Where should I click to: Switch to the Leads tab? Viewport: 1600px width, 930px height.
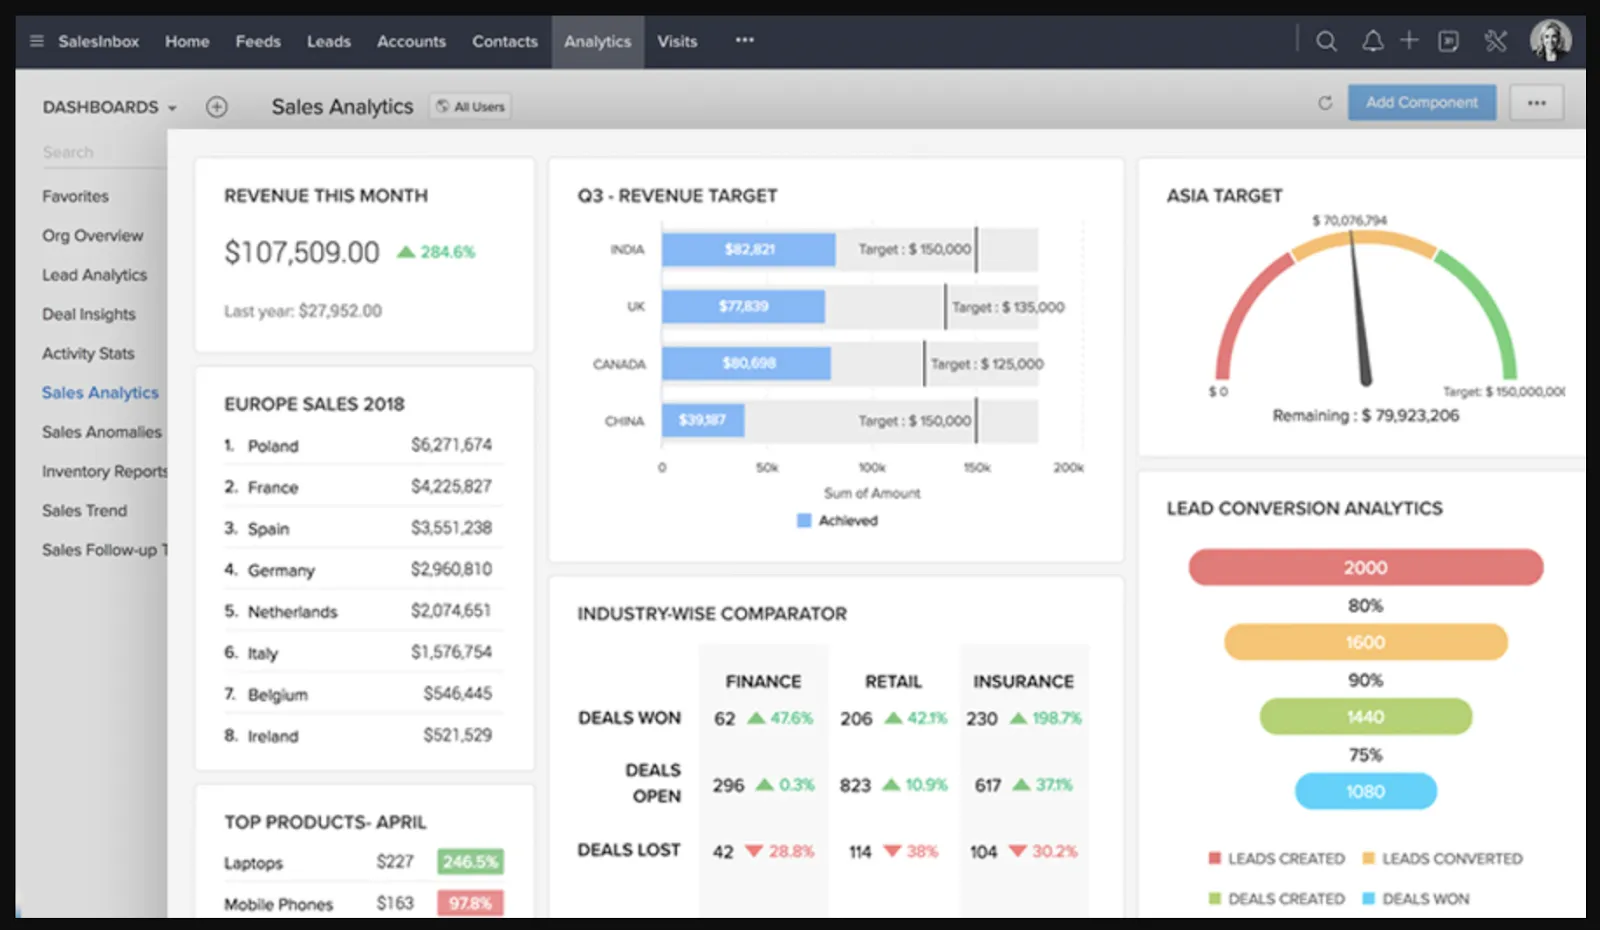point(328,41)
